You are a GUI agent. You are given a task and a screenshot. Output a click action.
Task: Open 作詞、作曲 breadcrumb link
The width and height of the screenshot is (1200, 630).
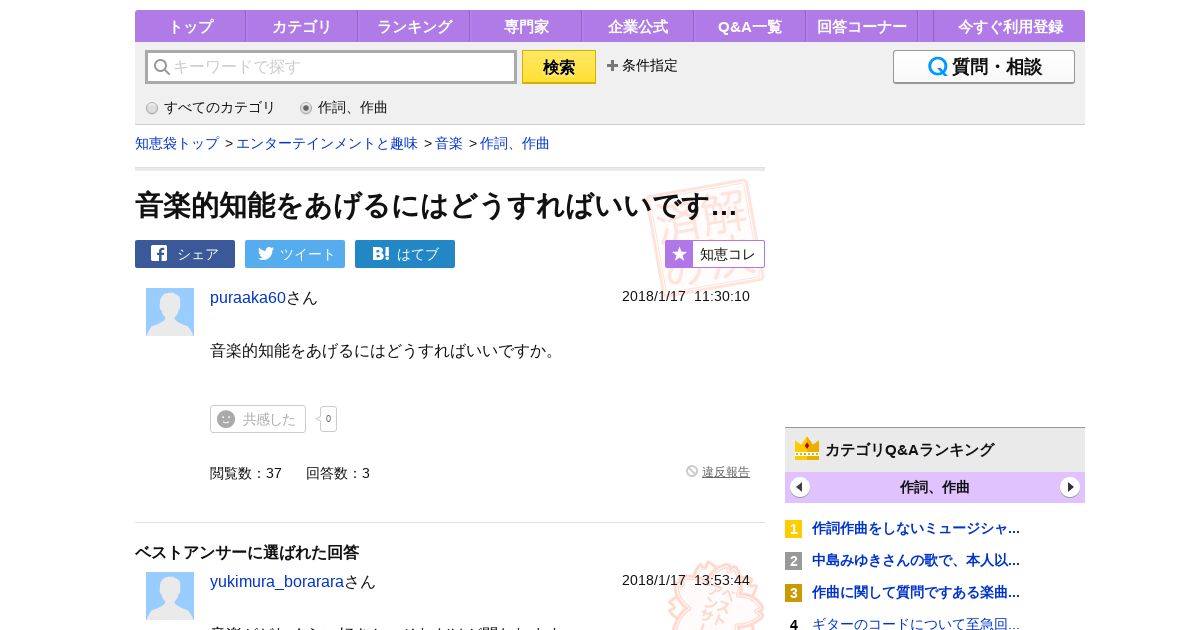[515, 143]
